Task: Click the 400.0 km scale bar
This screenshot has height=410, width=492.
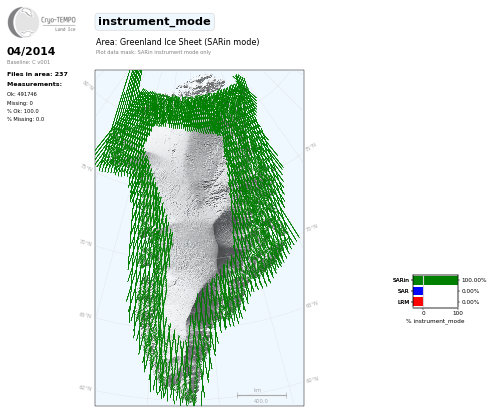Action: 262,396
